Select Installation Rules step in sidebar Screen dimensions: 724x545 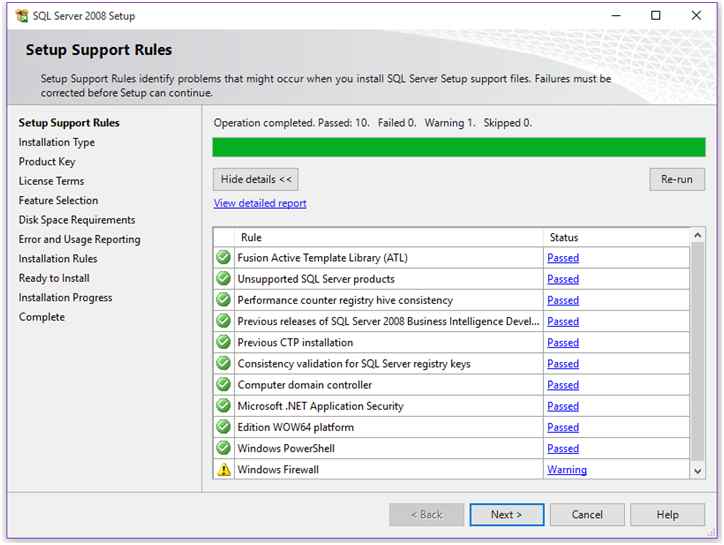[58, 259]
